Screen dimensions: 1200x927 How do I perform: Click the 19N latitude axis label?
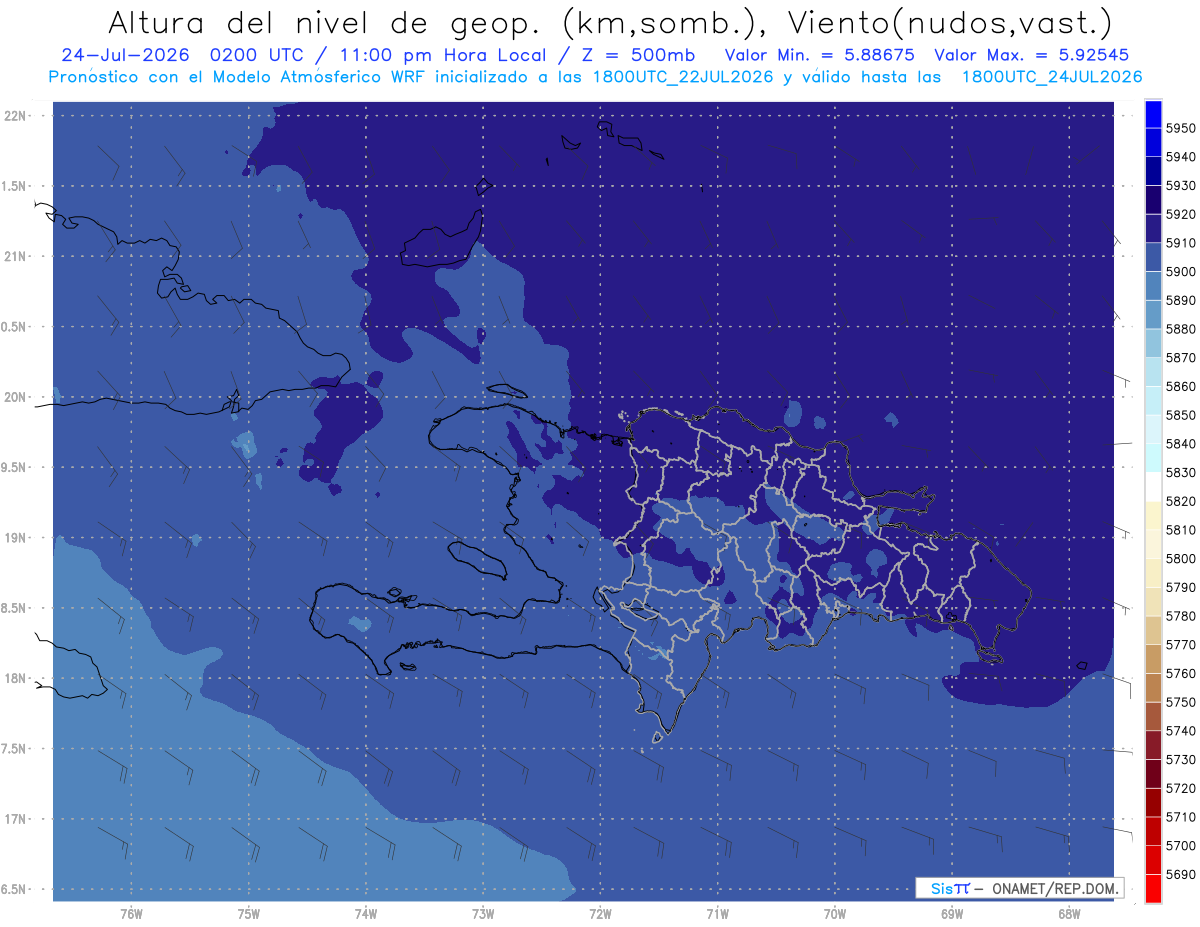(14, 538)
